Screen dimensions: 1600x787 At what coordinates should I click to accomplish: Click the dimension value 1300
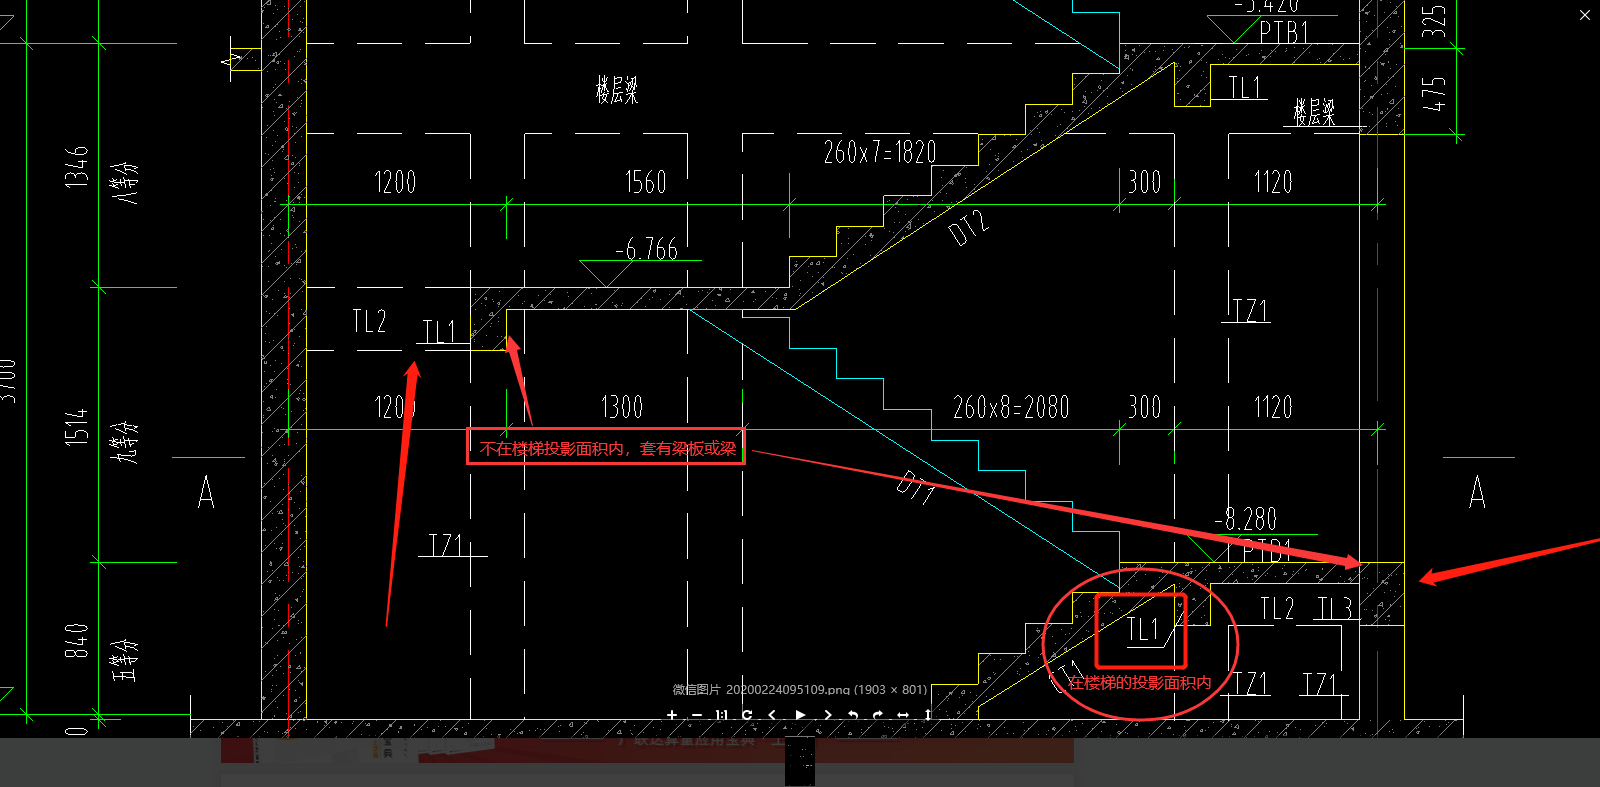click(622, 407)
